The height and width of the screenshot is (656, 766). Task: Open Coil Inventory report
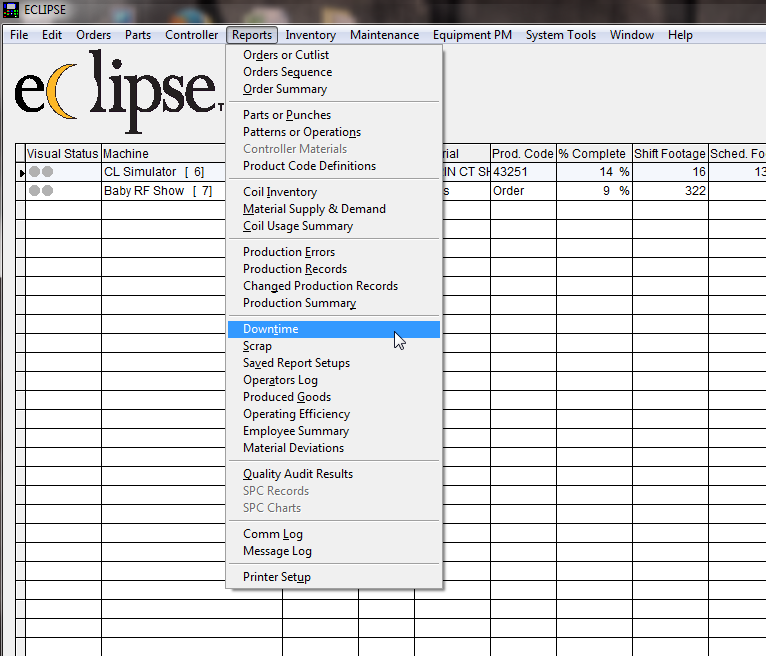(334, 192)
